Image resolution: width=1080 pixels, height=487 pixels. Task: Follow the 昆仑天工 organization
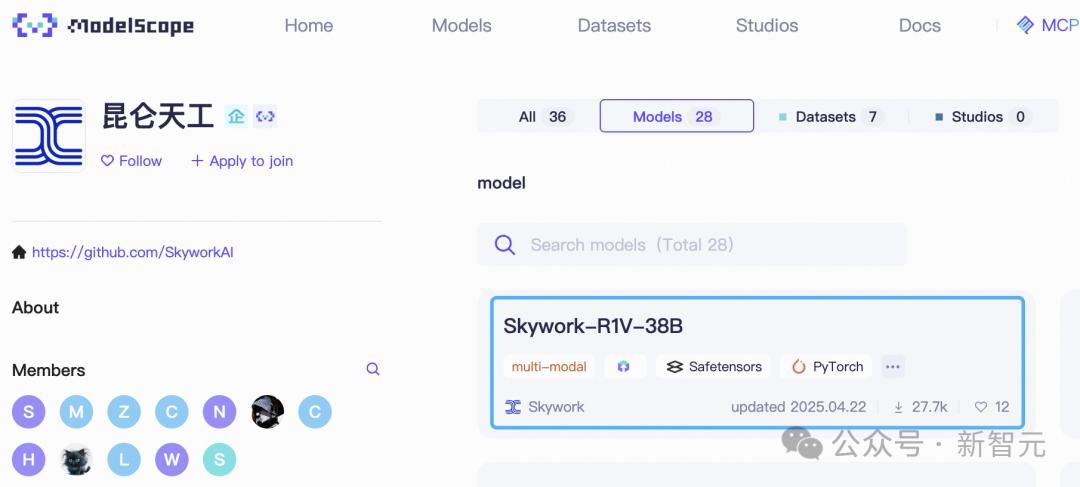(x=131, y=160)
